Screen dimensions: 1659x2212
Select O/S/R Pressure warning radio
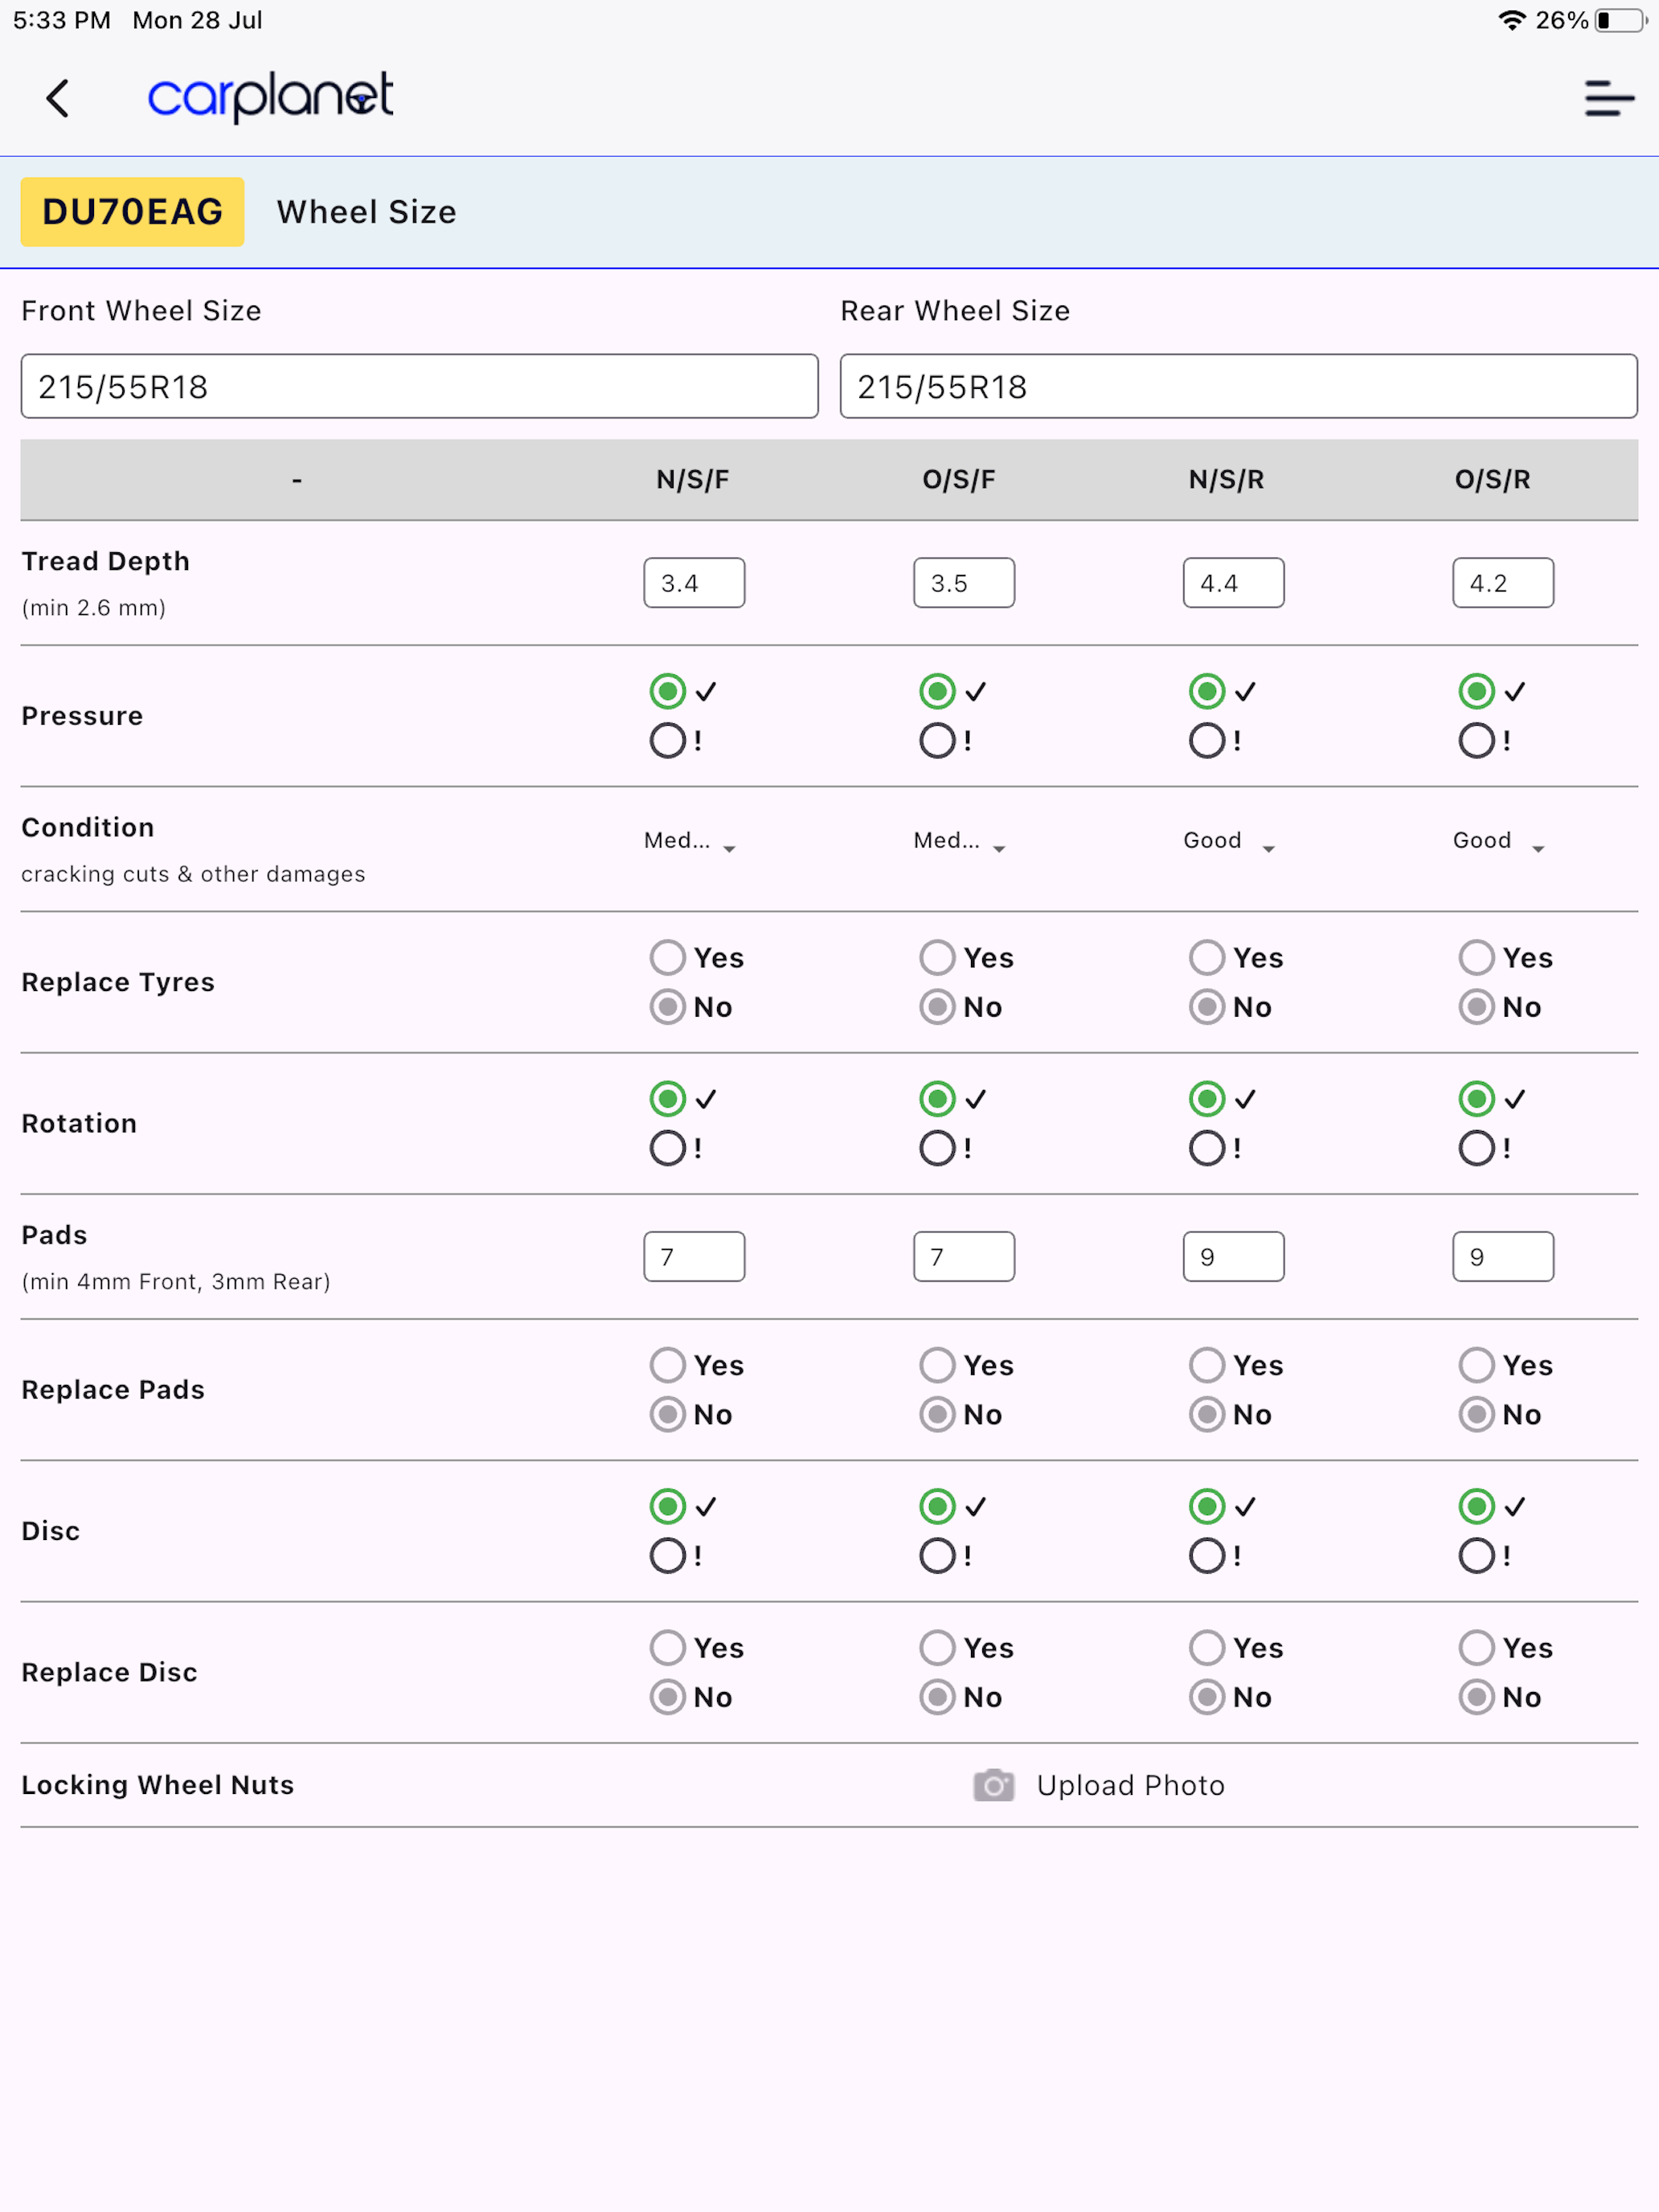pos(1476,741)
